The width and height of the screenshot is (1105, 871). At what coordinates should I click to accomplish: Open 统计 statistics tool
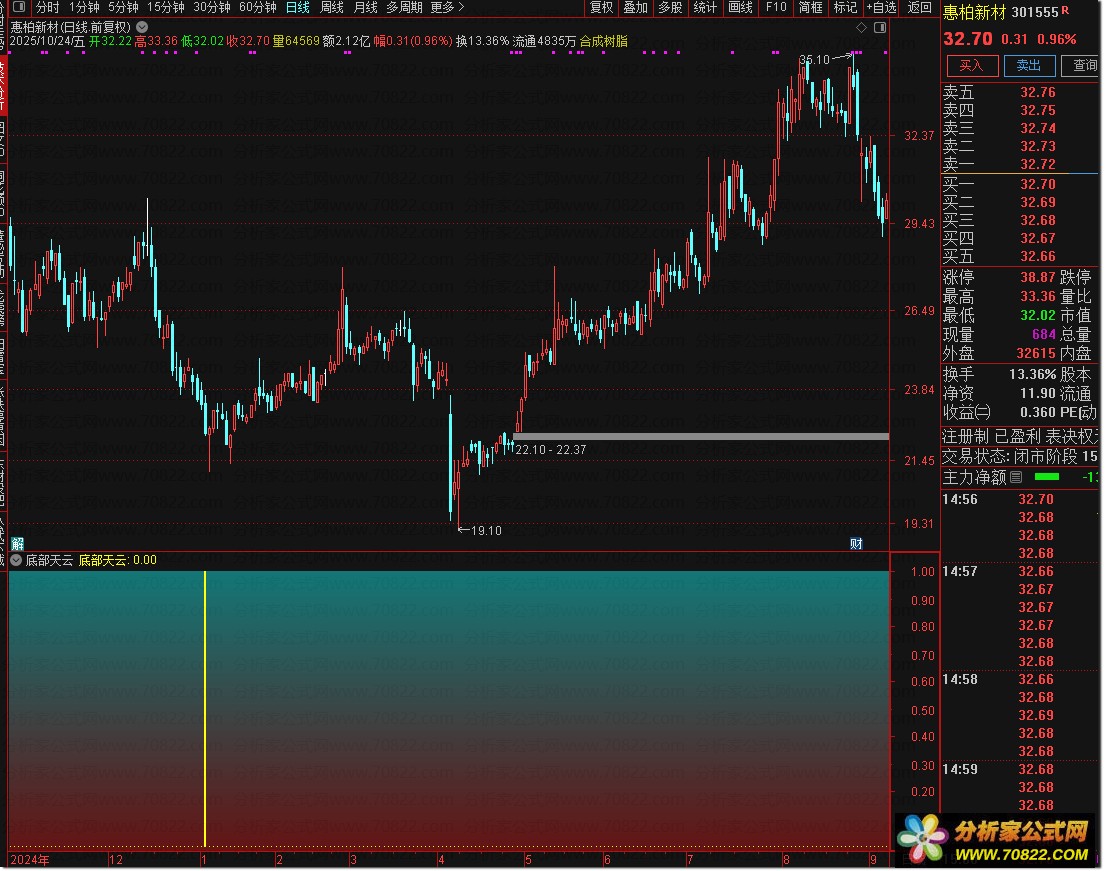tap(705, 7)
